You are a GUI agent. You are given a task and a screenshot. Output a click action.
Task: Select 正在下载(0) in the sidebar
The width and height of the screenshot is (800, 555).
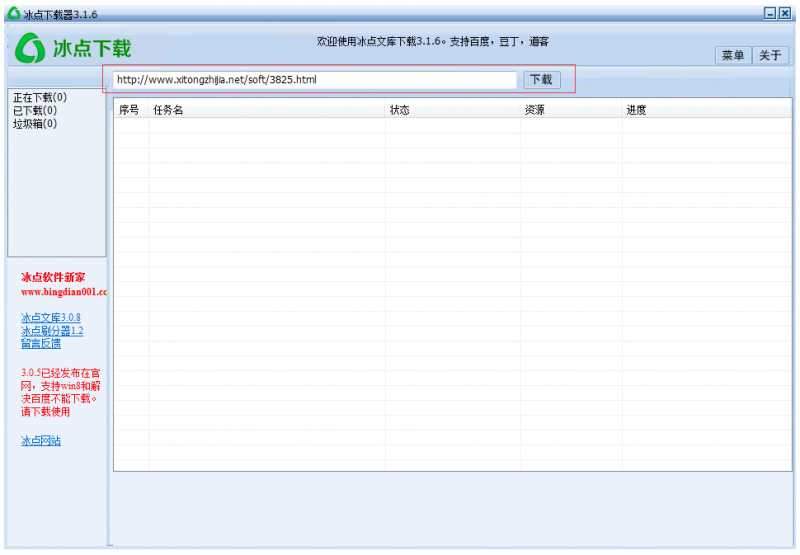tap(40, 97)
